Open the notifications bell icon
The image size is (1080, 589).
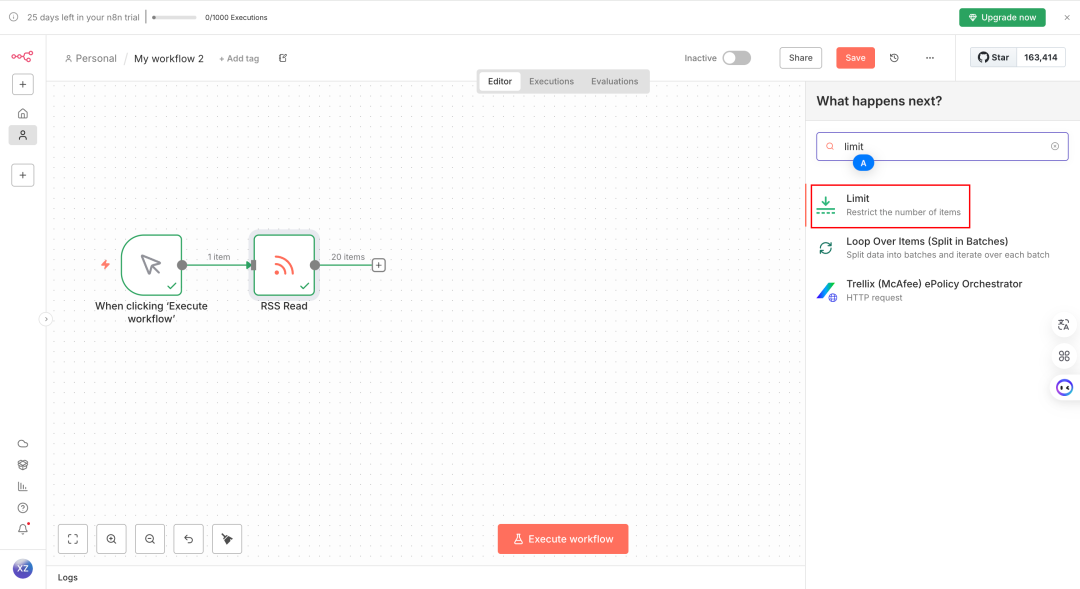(23, 529)
